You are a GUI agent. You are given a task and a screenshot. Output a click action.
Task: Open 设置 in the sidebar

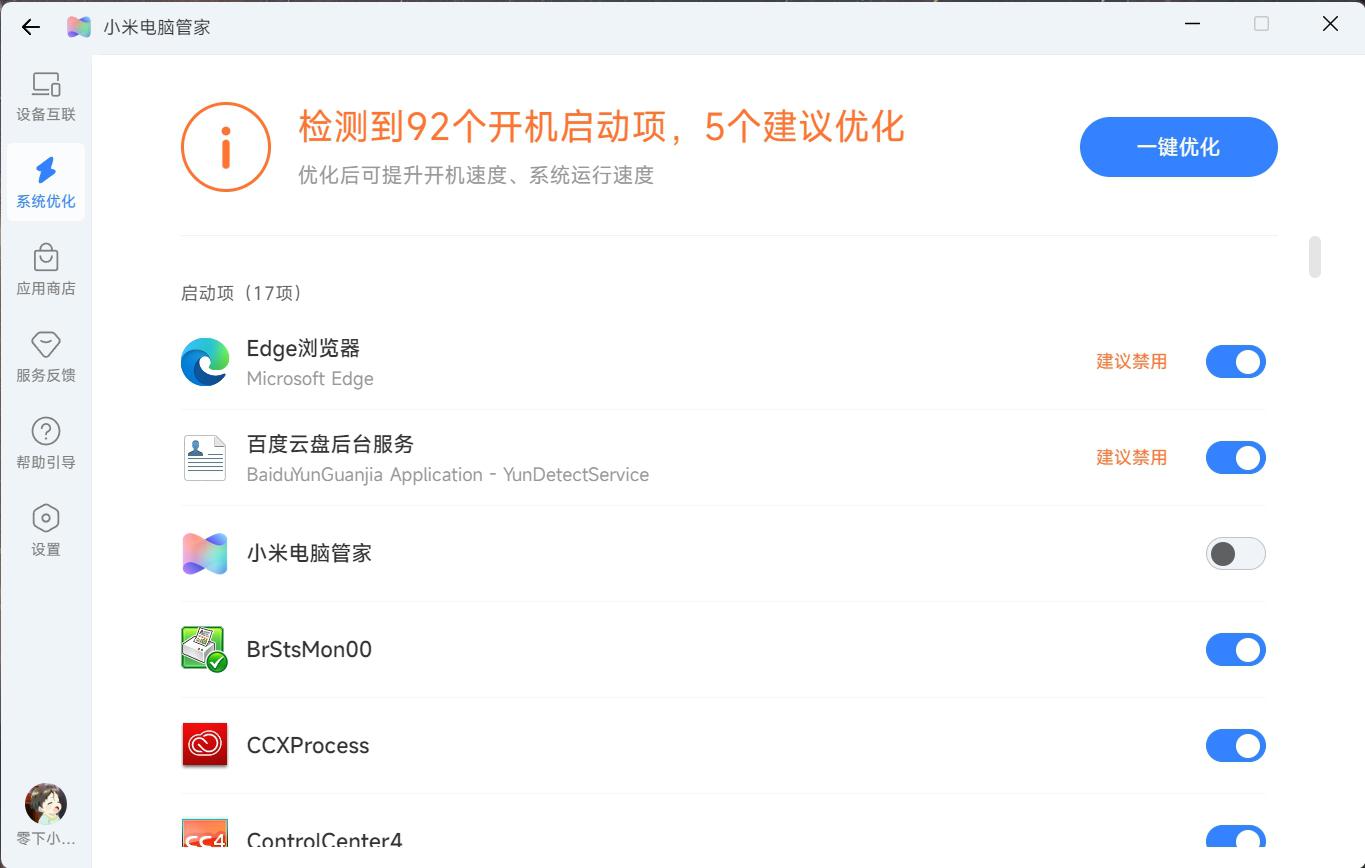click(46, 531)
